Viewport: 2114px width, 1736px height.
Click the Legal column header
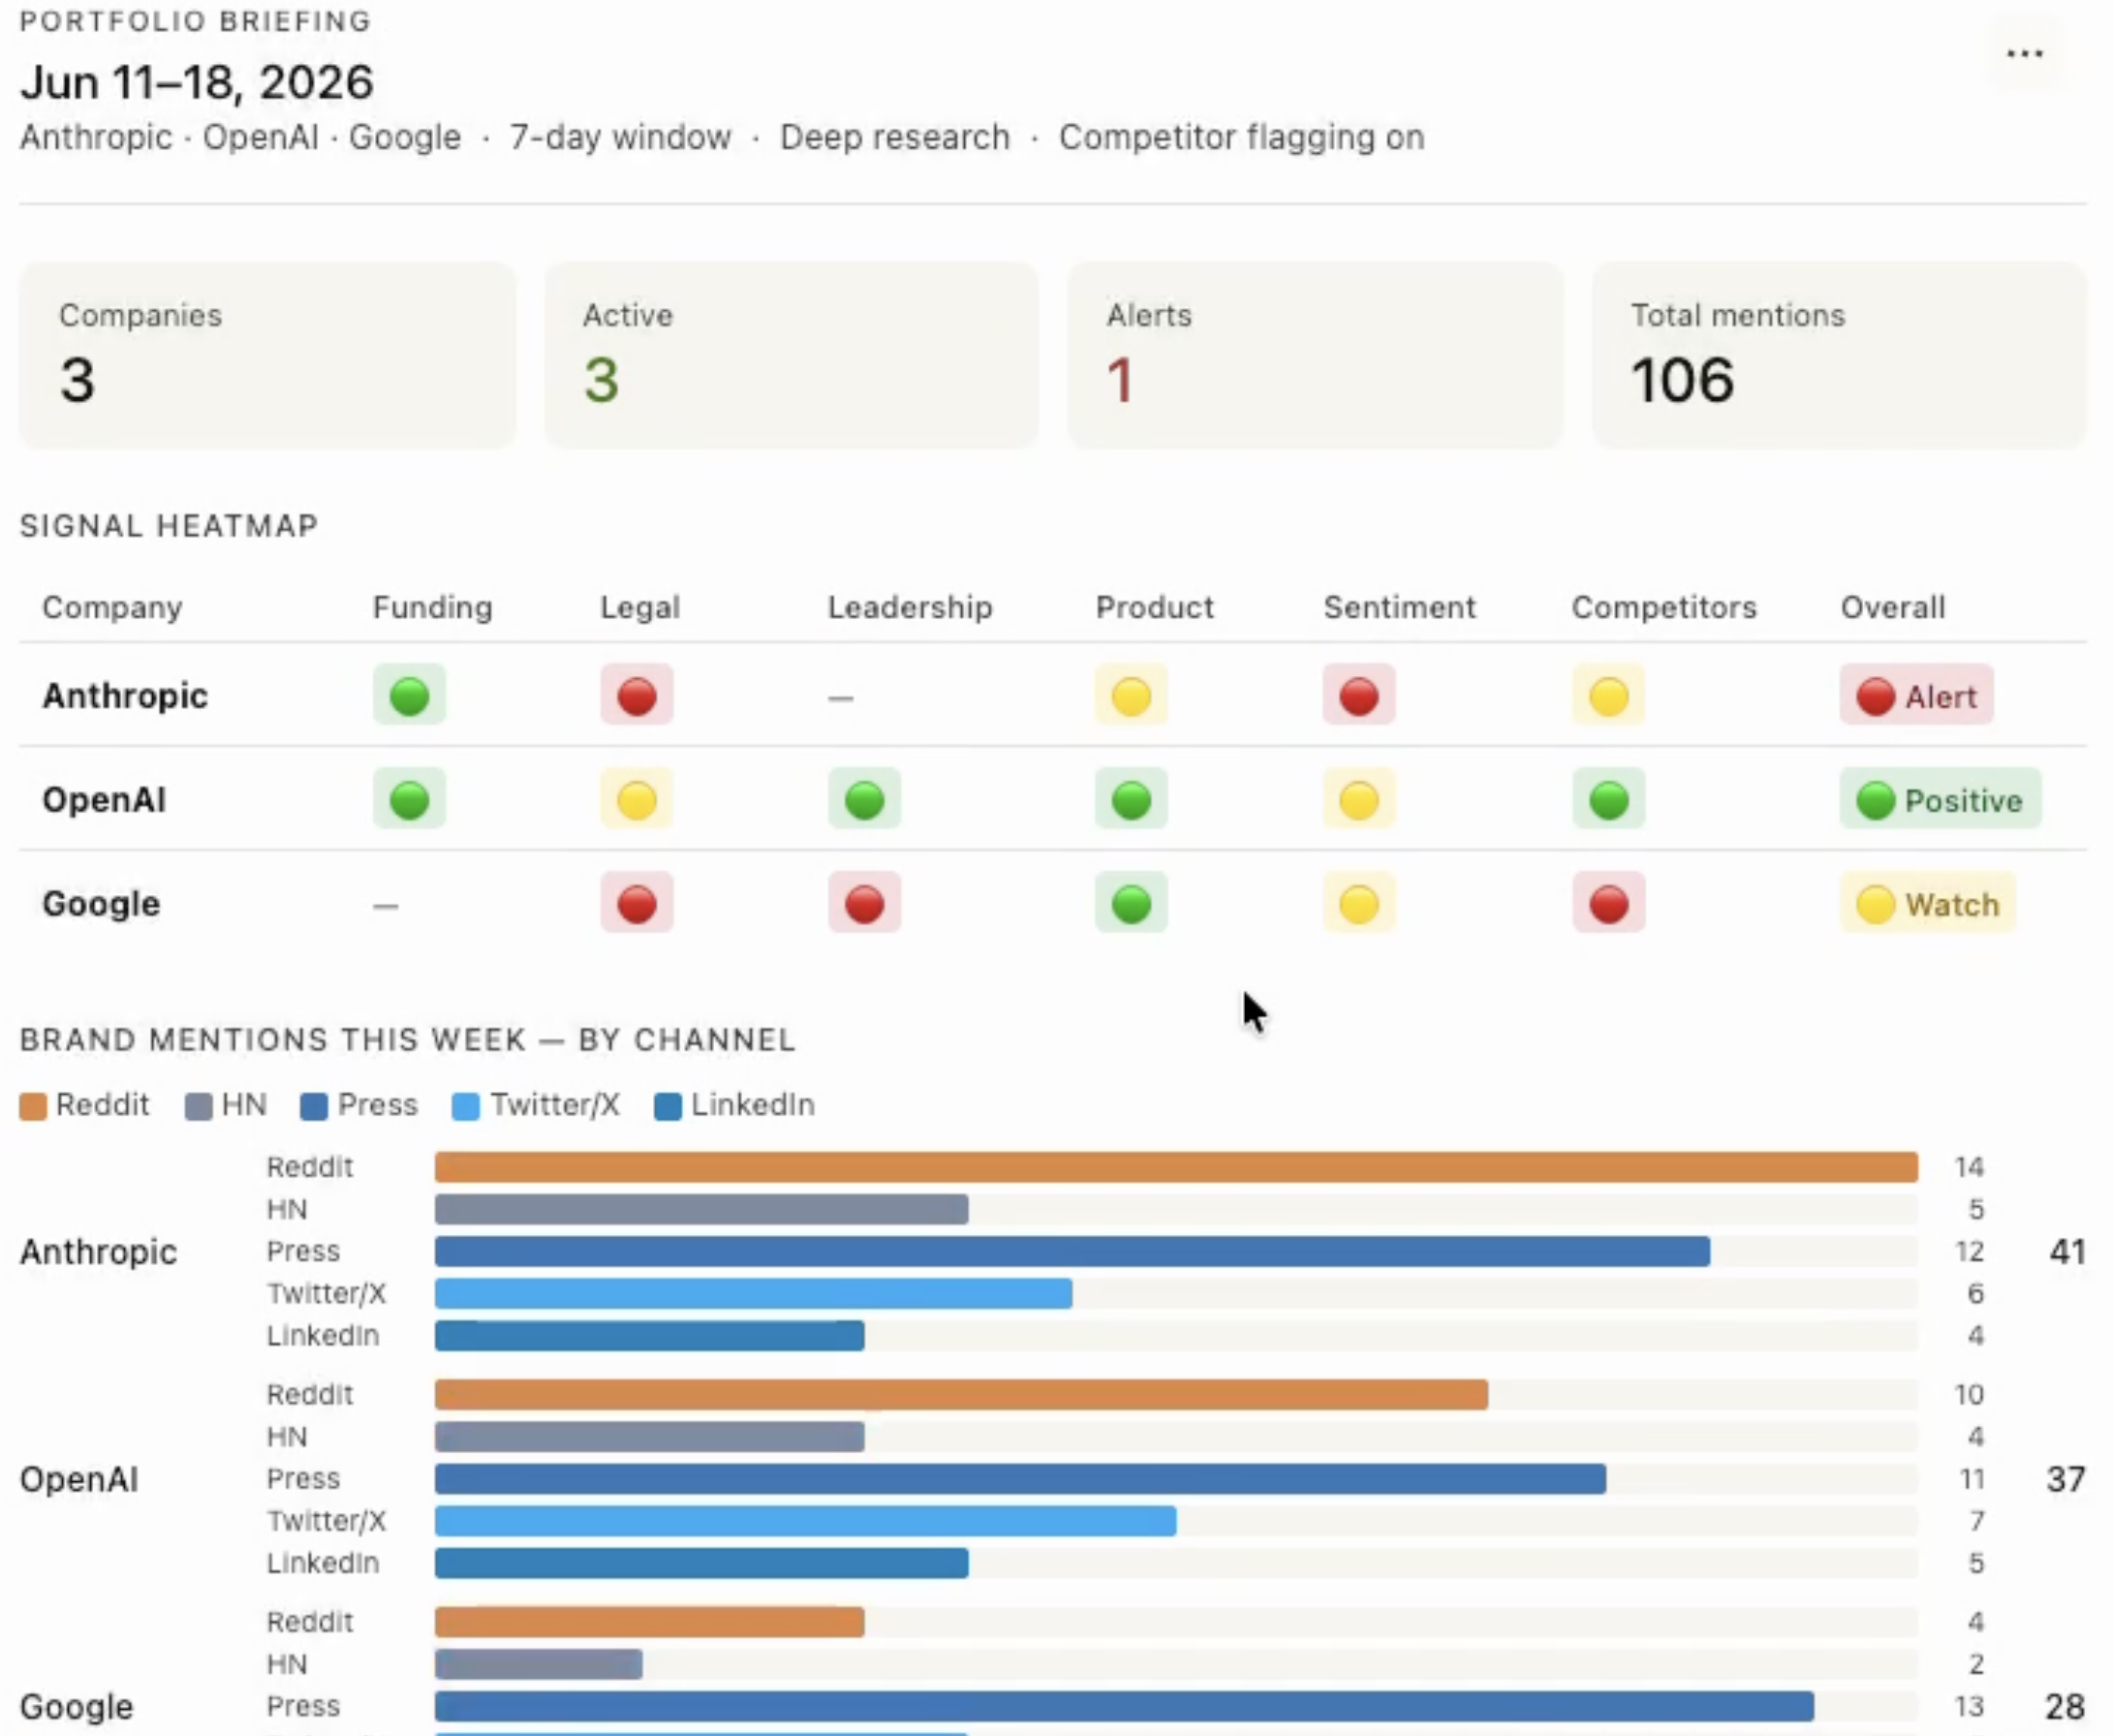(x=640, y=607)
